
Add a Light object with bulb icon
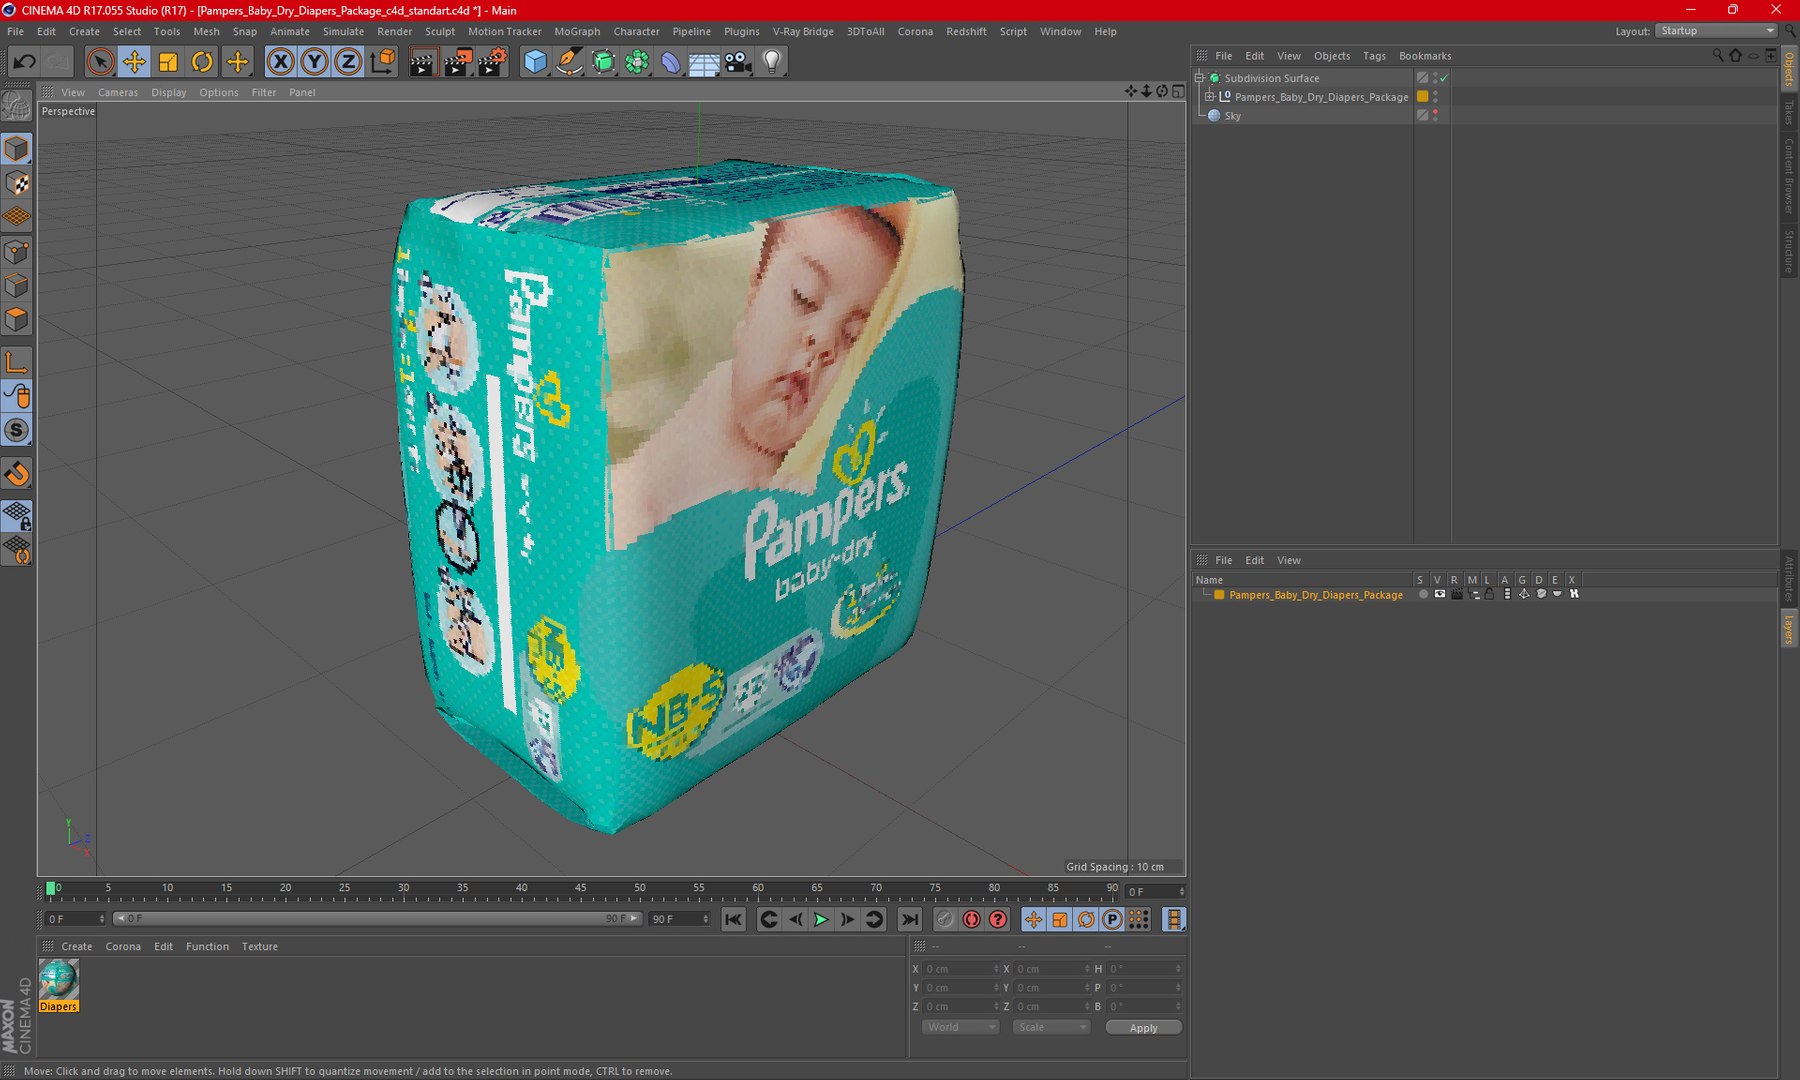point(772,62)
